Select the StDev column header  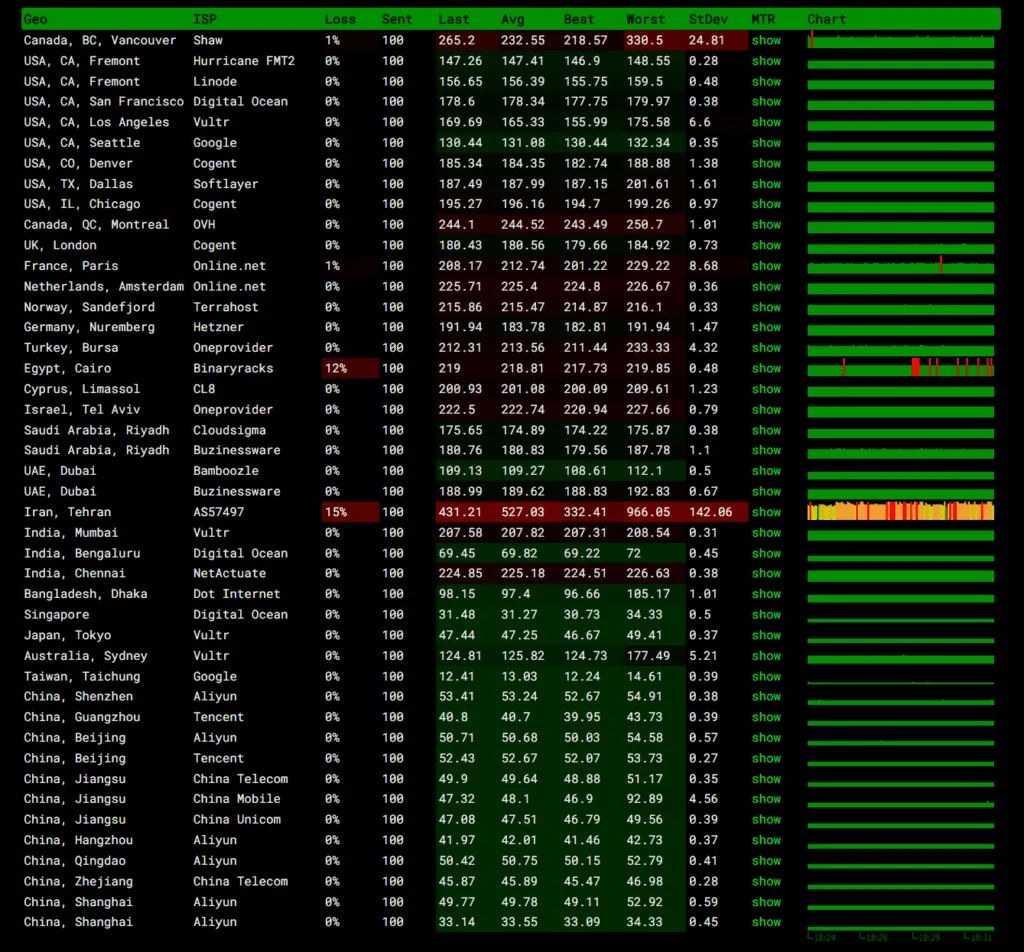click(x=708, y=20)
